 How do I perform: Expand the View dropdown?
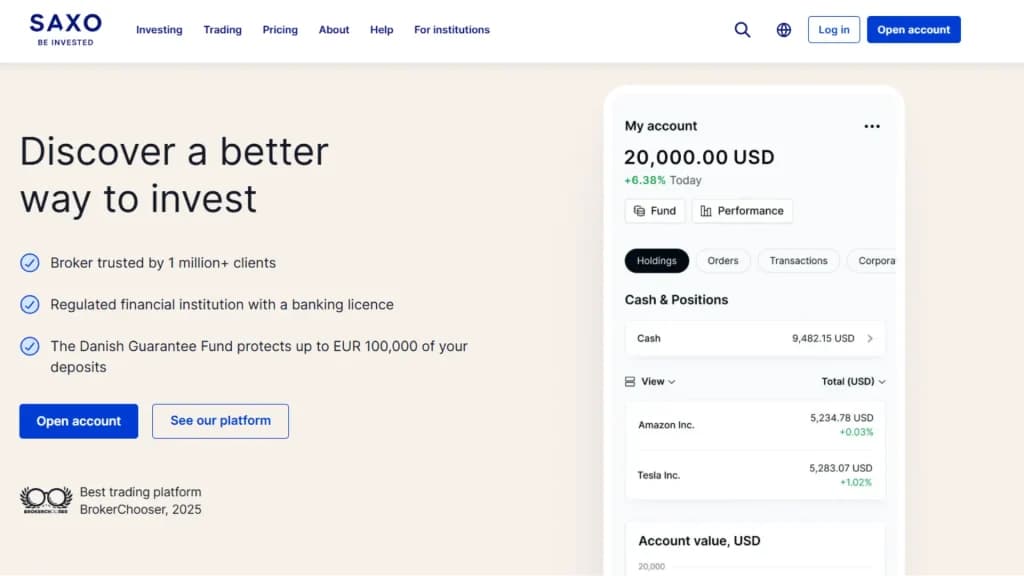658,381
